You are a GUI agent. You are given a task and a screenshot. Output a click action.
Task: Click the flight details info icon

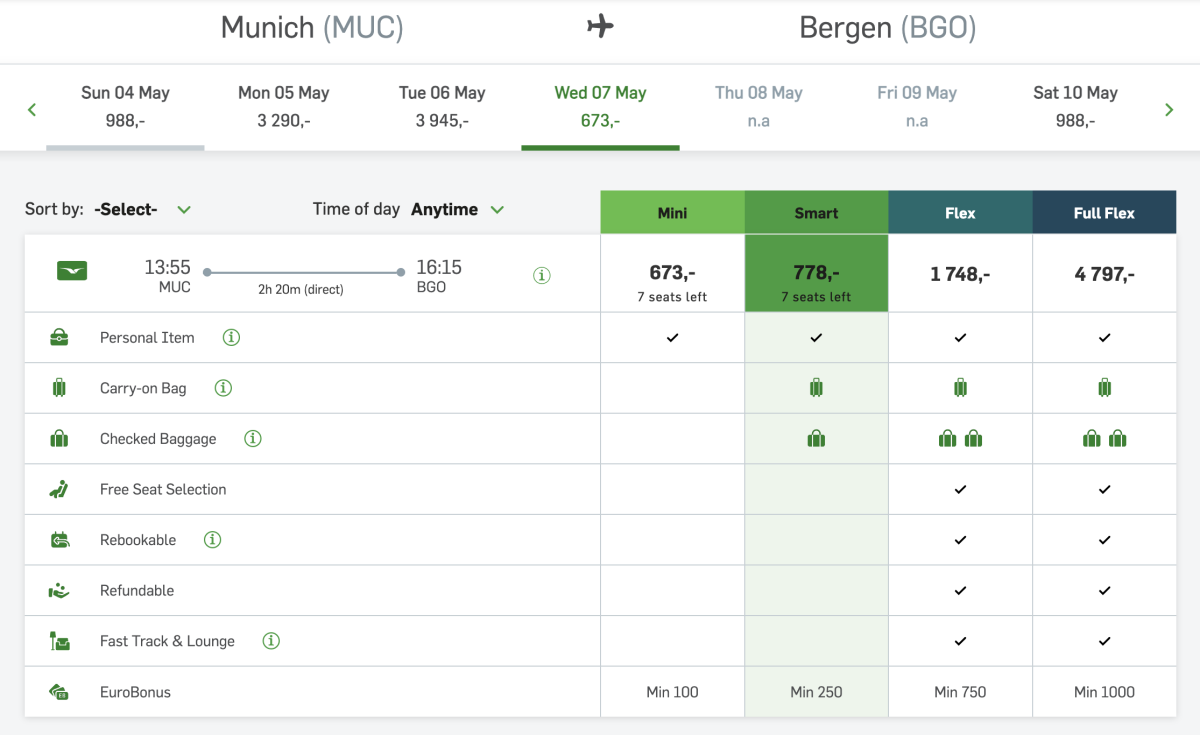point(542,276)
